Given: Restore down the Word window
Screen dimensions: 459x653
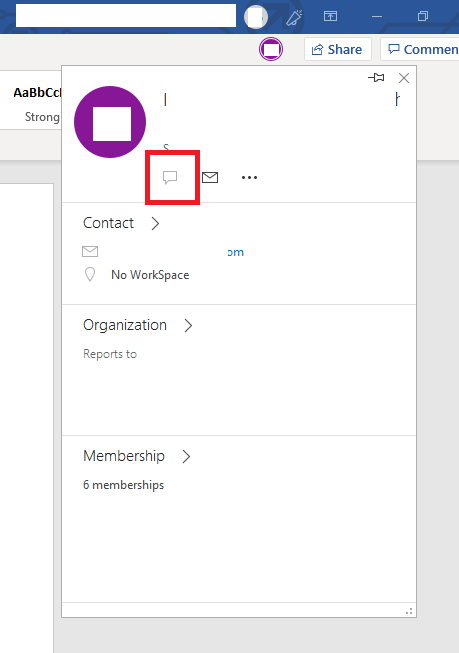Looking at the screenshot, I should point(423,16).
